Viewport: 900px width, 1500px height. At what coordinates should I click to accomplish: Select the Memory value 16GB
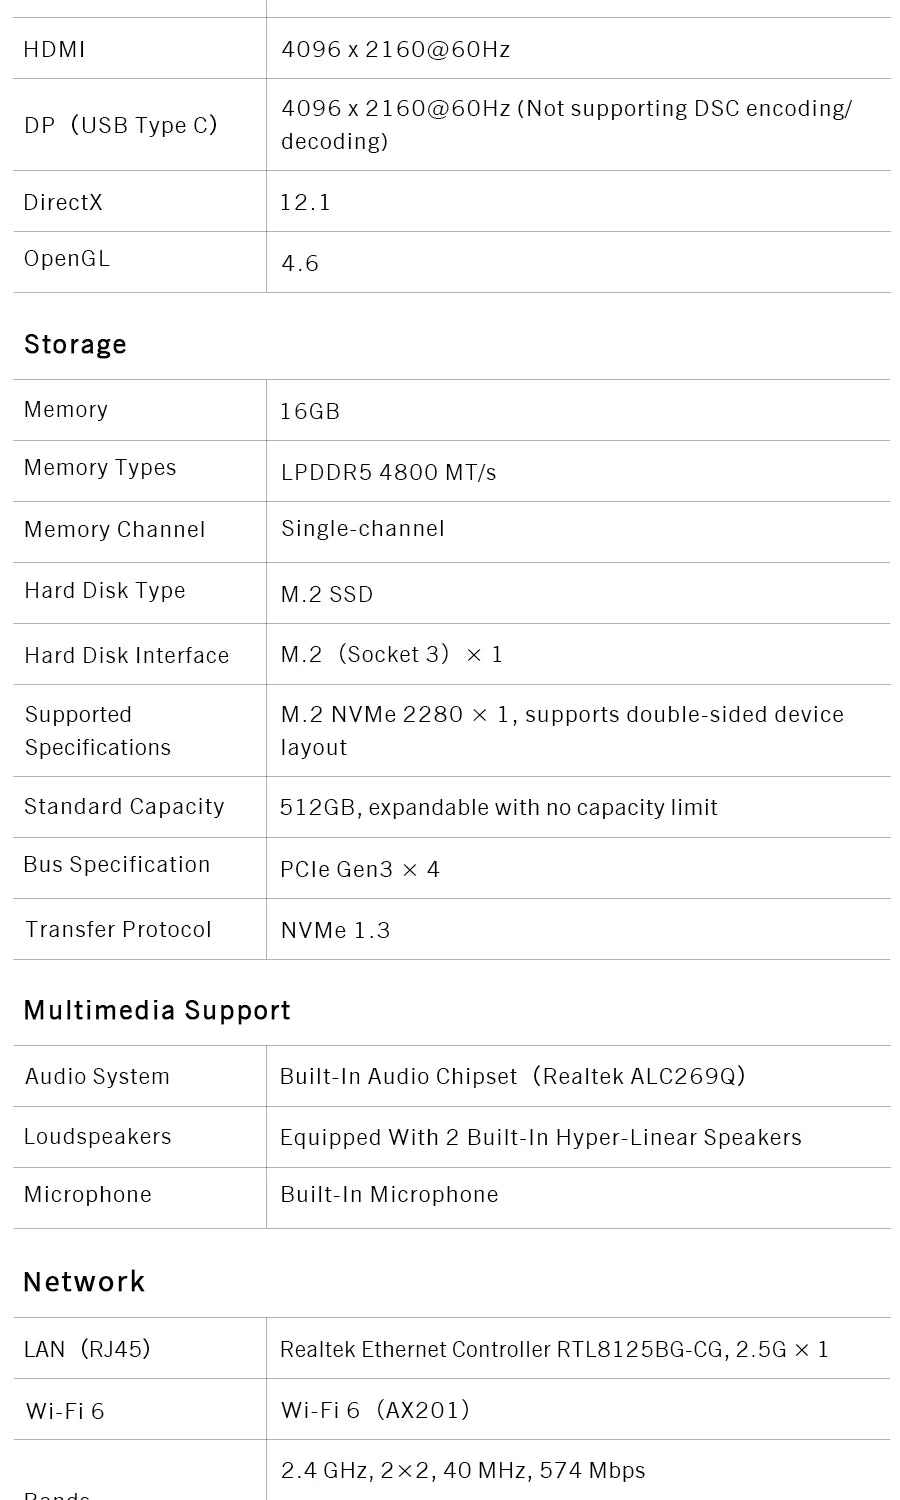click(310, 411)
